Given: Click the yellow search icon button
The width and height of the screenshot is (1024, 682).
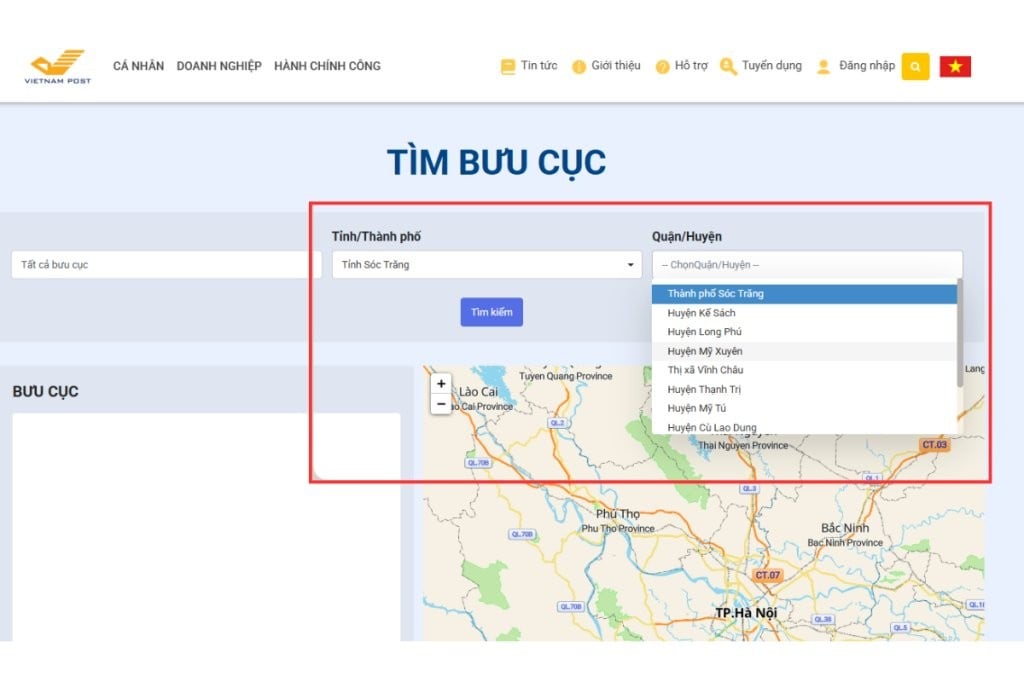Looking at the screenshot, I should [x=915, y=66].
